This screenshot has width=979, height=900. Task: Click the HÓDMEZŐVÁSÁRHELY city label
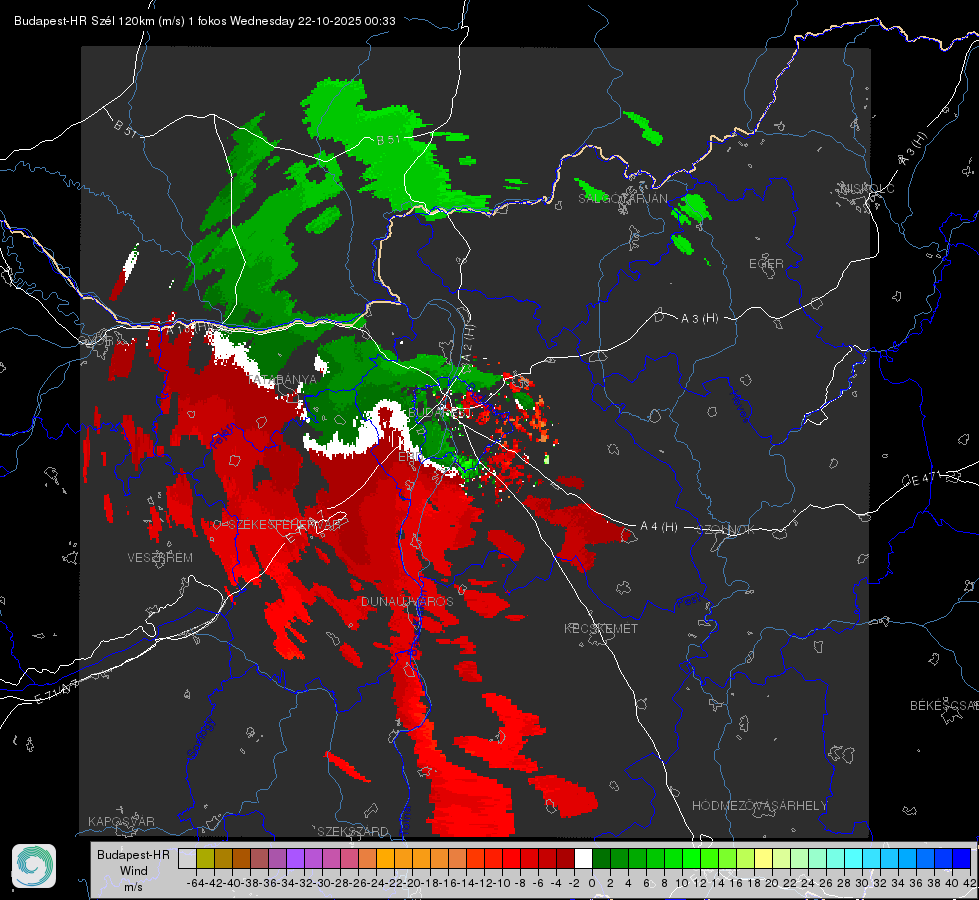click(x=759, y=806)
